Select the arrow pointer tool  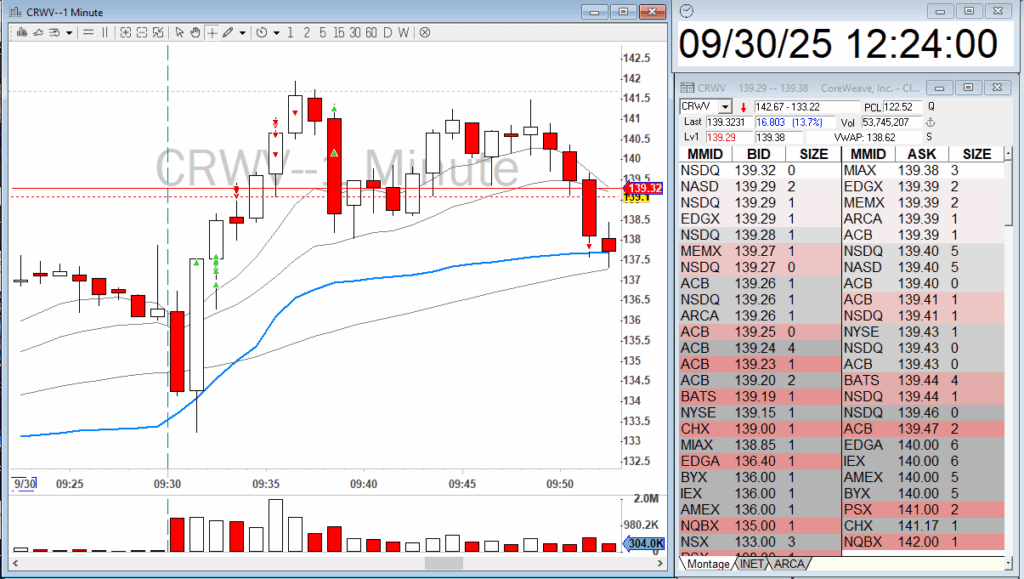180,32
